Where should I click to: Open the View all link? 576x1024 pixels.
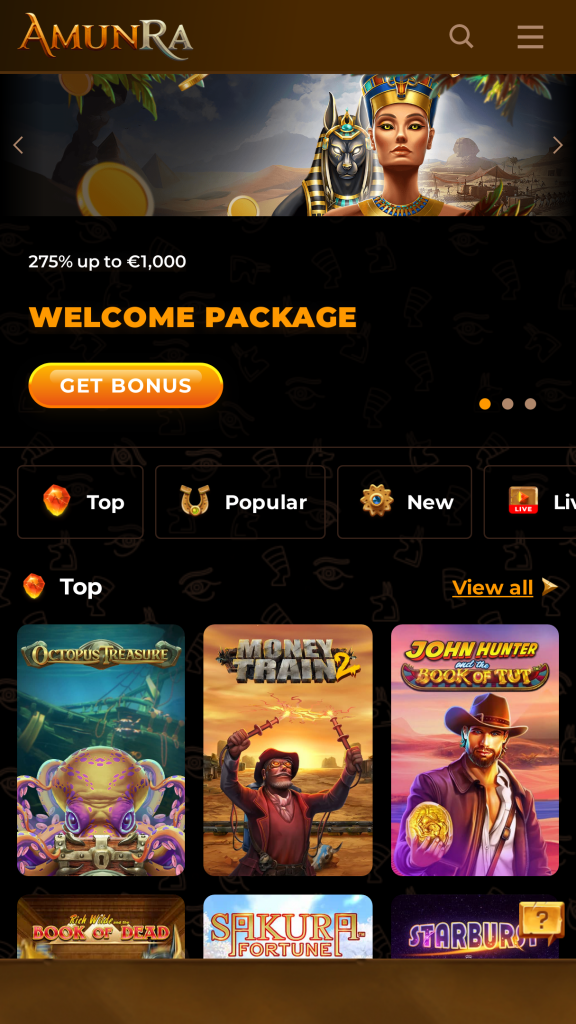click(x=492, y=587)
